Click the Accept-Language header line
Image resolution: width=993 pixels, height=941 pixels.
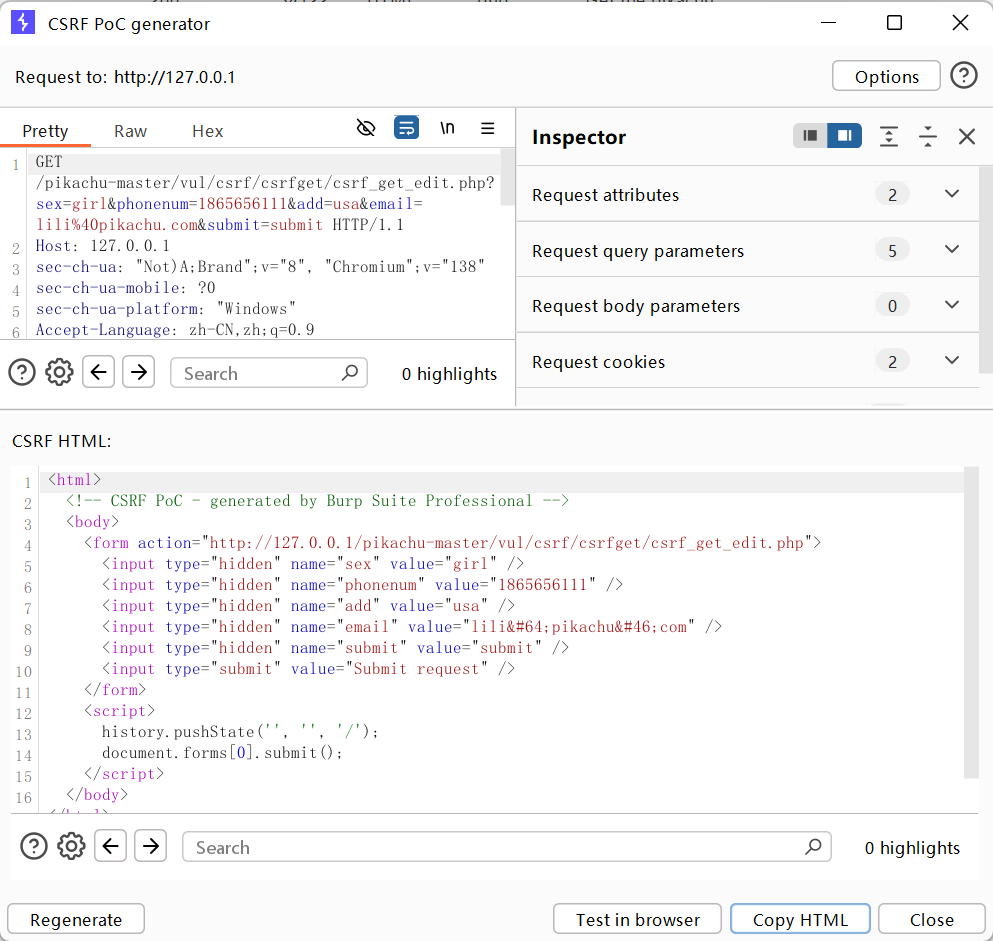[175, 329]
